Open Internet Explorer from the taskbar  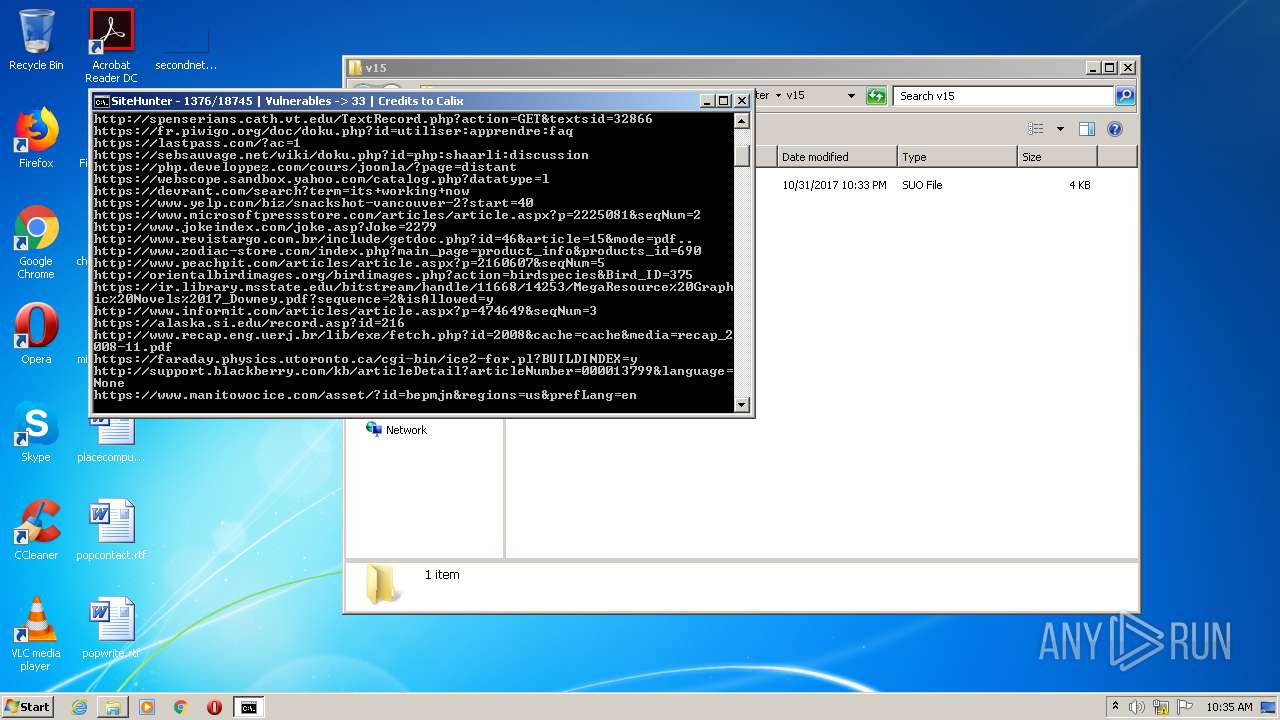coord(80,707)
